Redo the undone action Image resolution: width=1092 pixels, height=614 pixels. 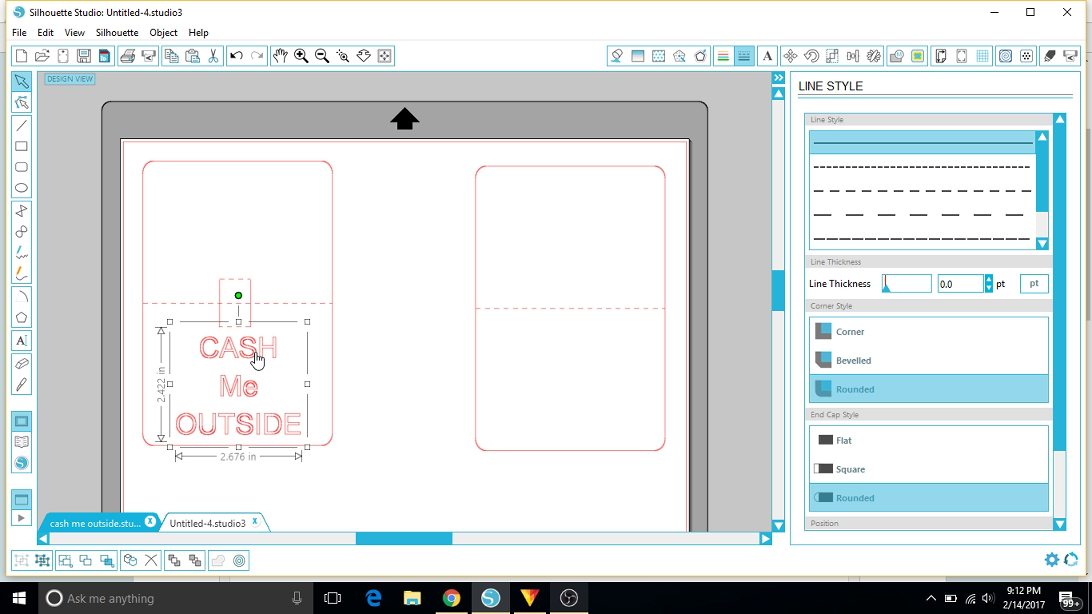pyautogui.click(x=257, y=56)
